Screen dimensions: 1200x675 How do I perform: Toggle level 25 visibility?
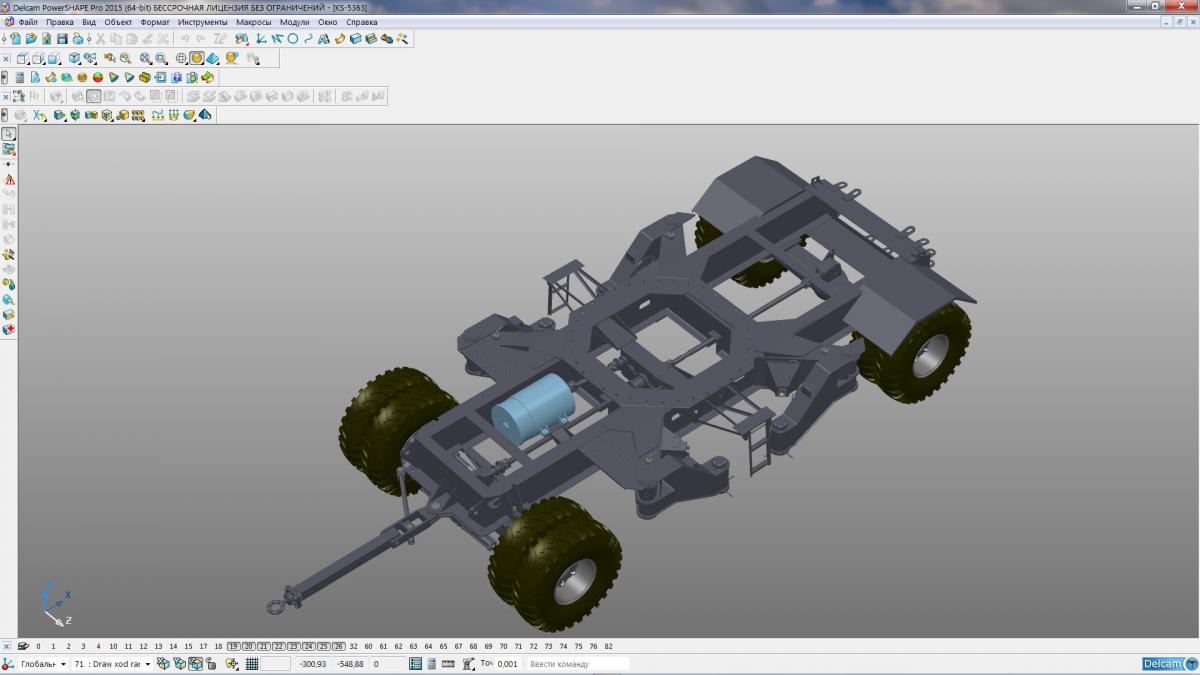point(323,646)
